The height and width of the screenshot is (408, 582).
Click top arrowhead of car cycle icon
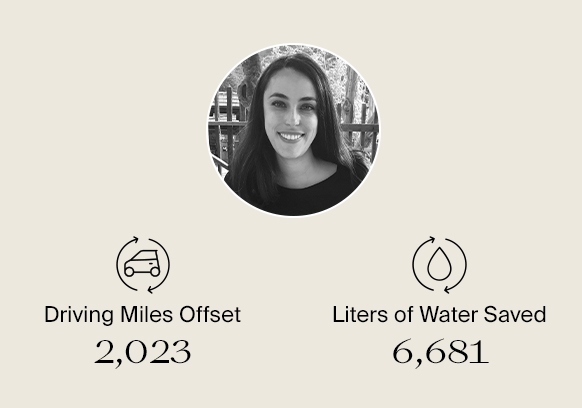pyautogui.click(x=135, y=240)
